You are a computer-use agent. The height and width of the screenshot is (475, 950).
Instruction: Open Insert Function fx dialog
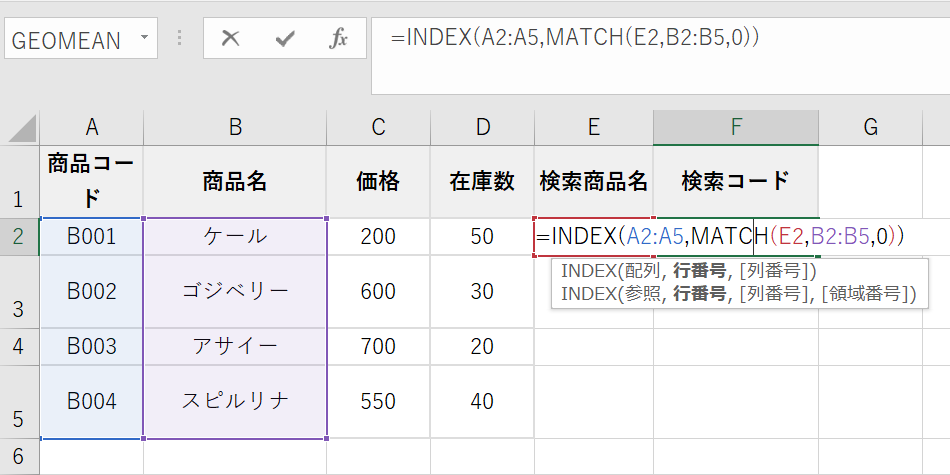(x=339, y=39)
